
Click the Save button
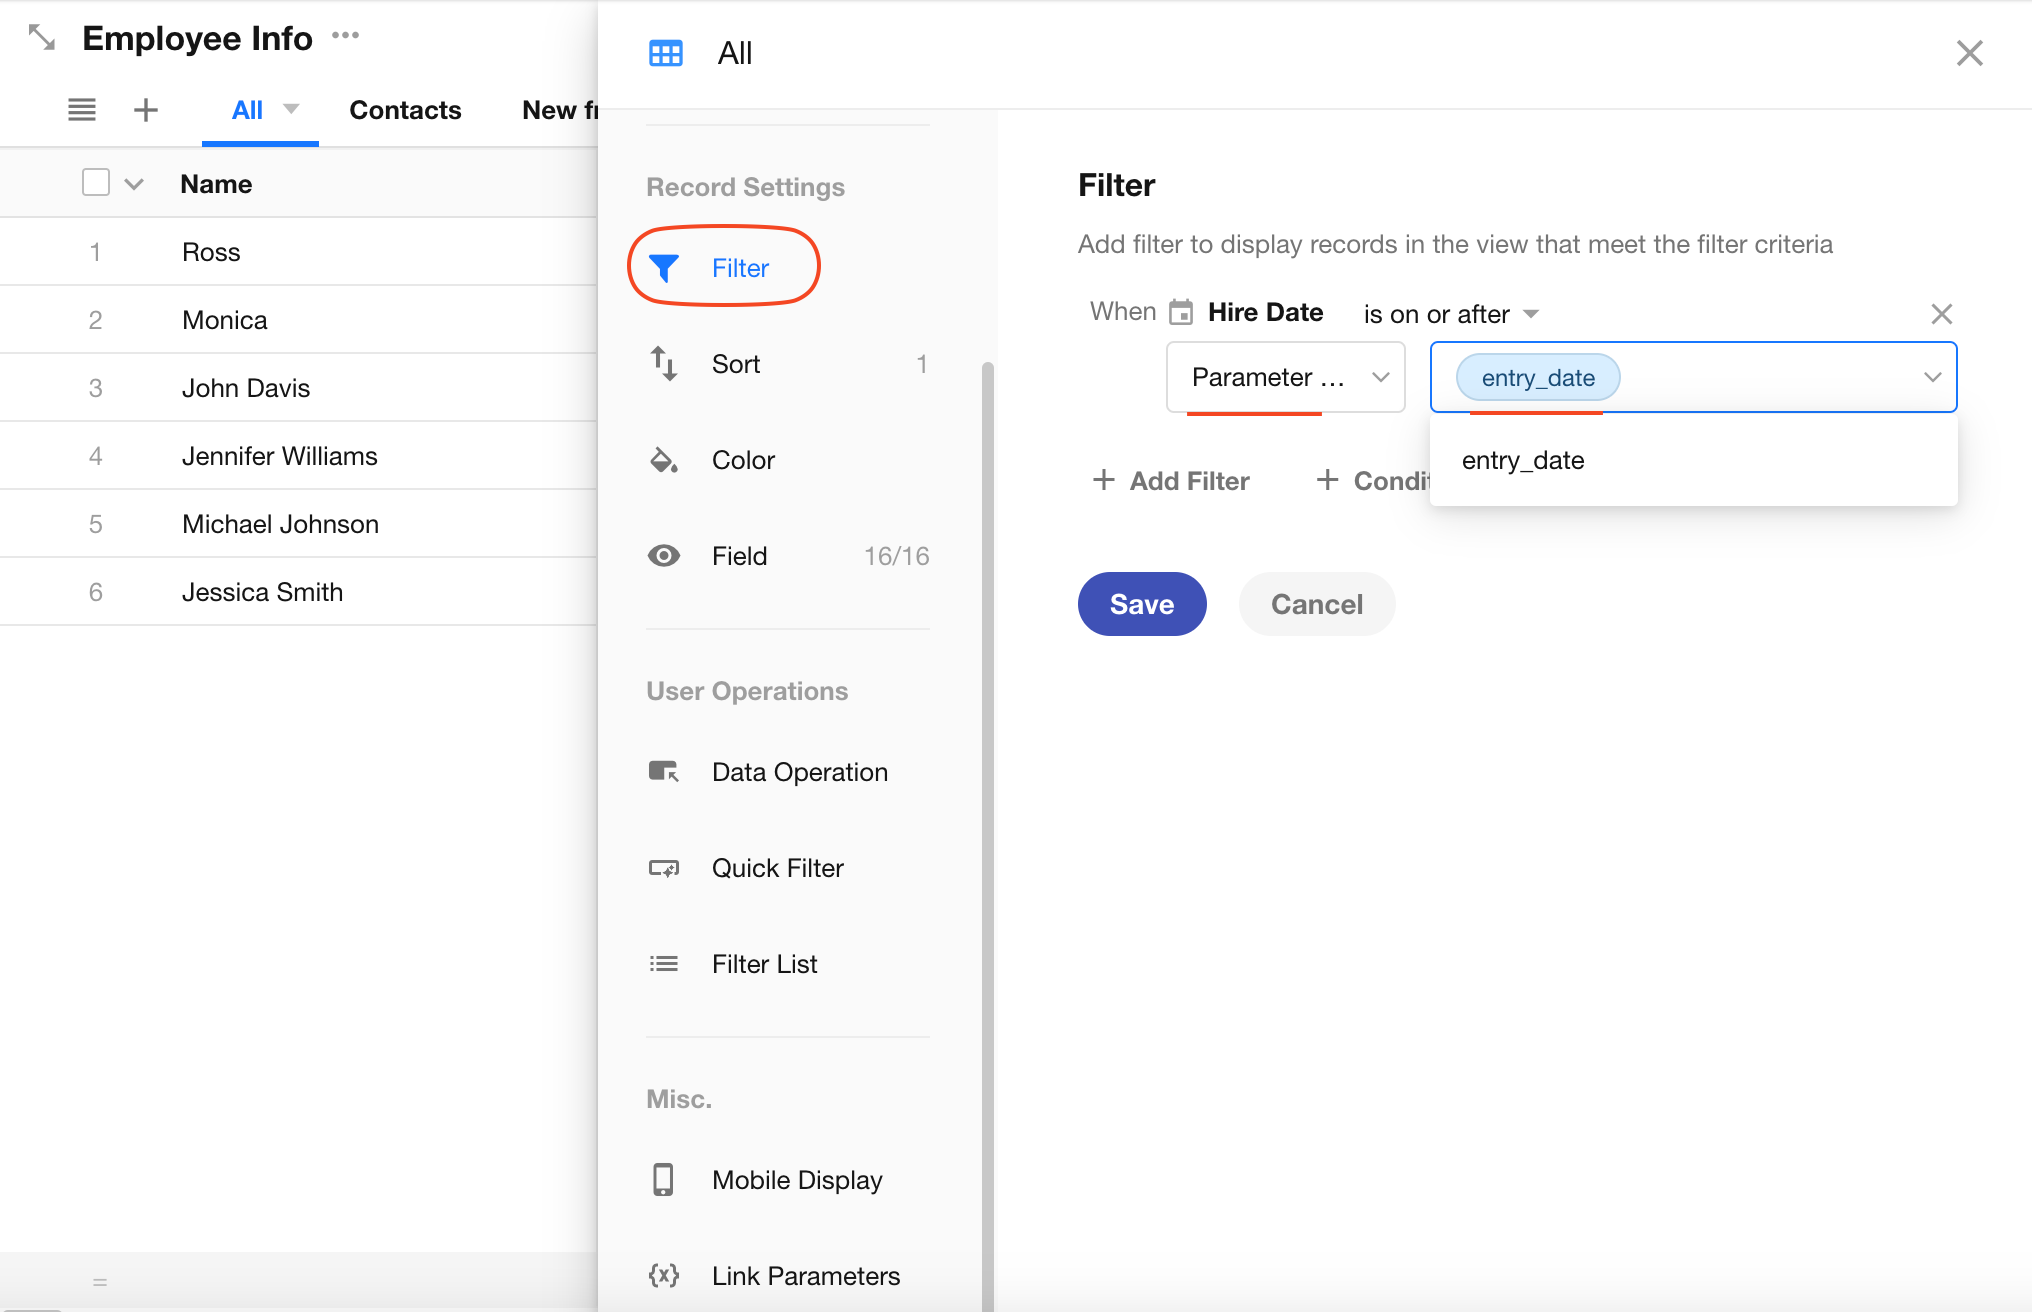point(1141,604)
